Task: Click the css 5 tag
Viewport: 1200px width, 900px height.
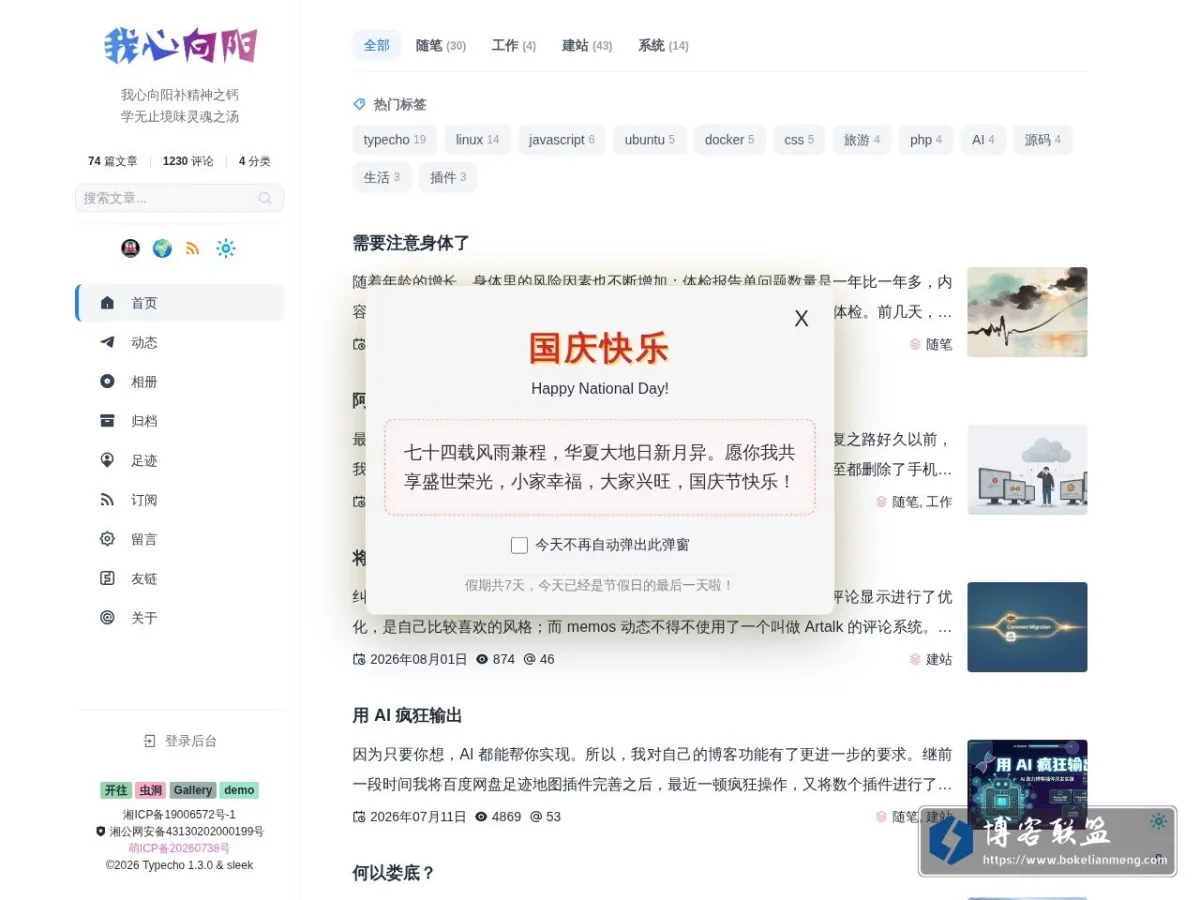Action: click(x=799, y=140)
